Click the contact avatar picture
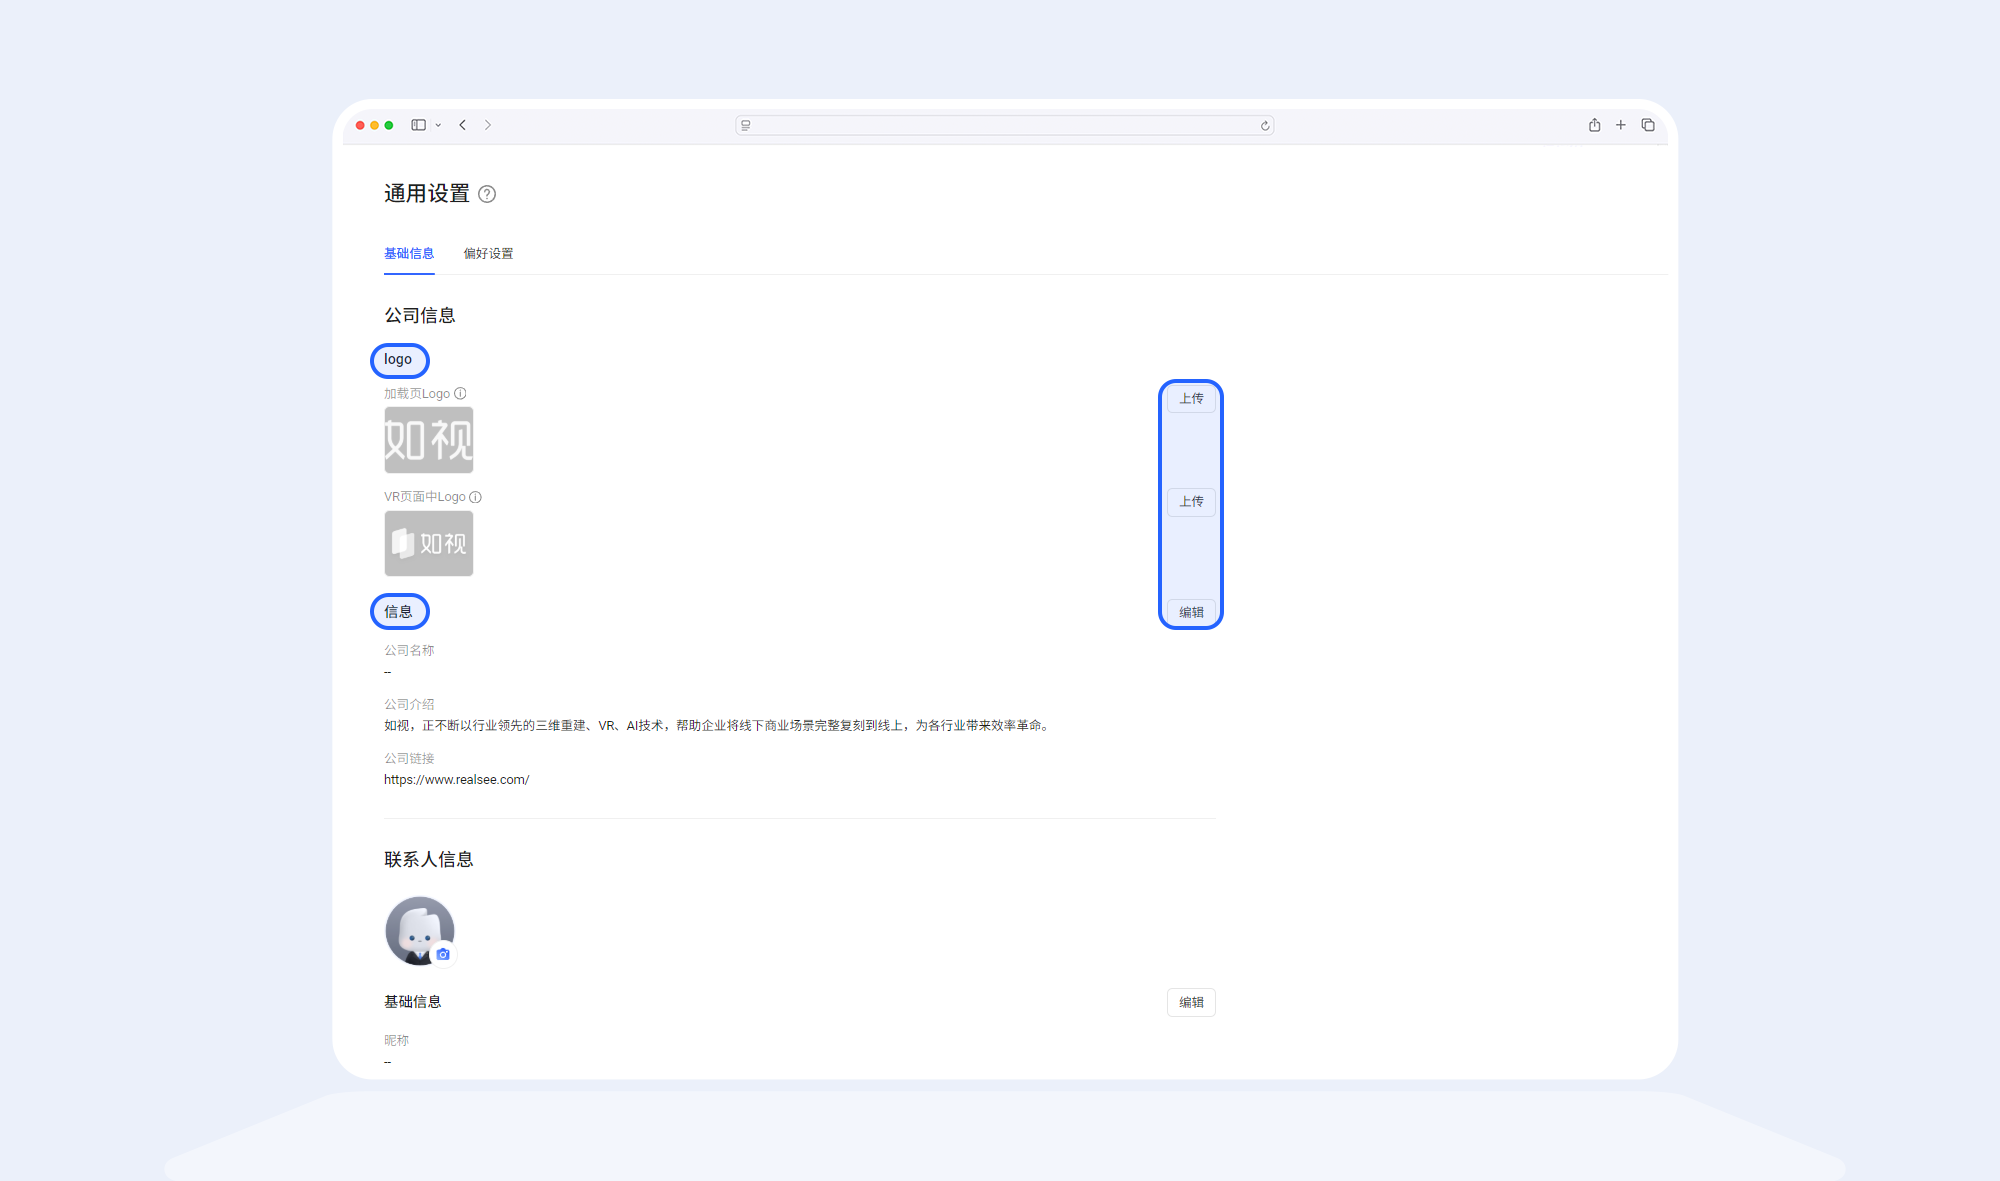 pyautogui.click(x=420, y=930)
